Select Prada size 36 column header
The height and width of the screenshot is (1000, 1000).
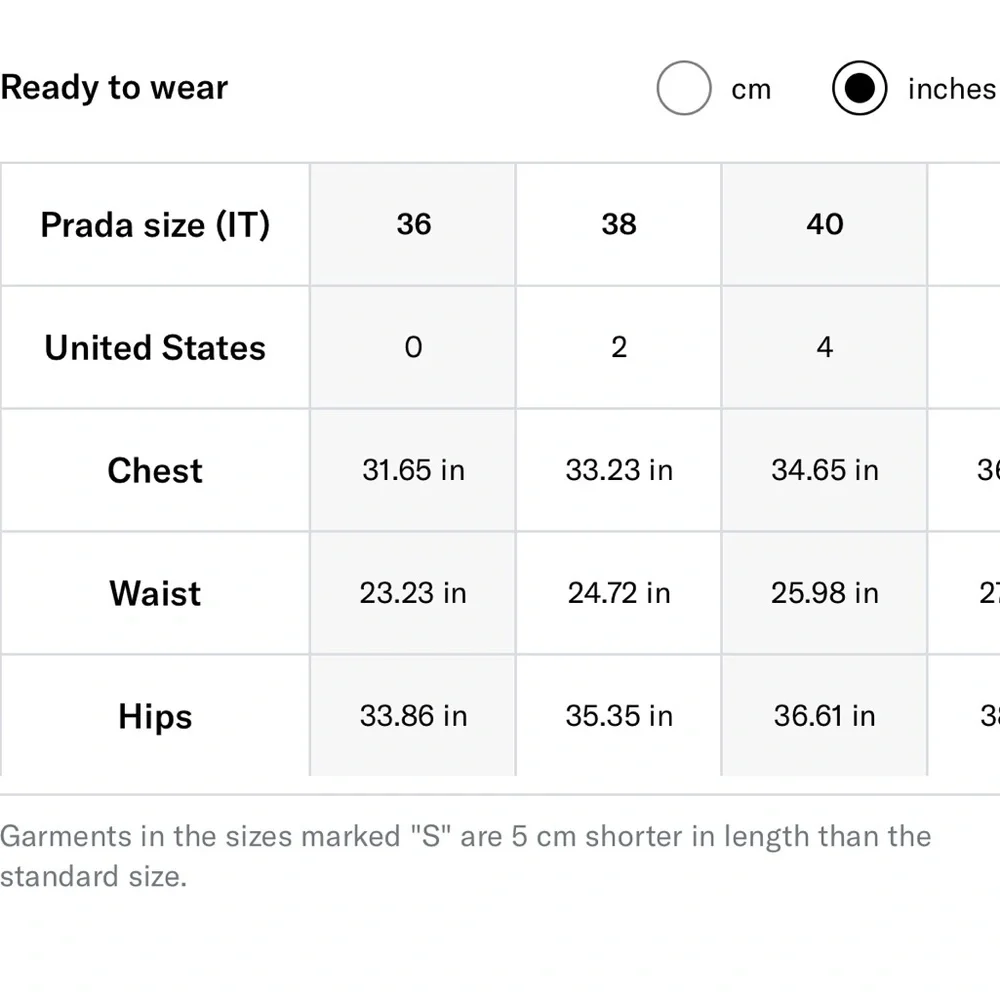click(x=413, y=224)
